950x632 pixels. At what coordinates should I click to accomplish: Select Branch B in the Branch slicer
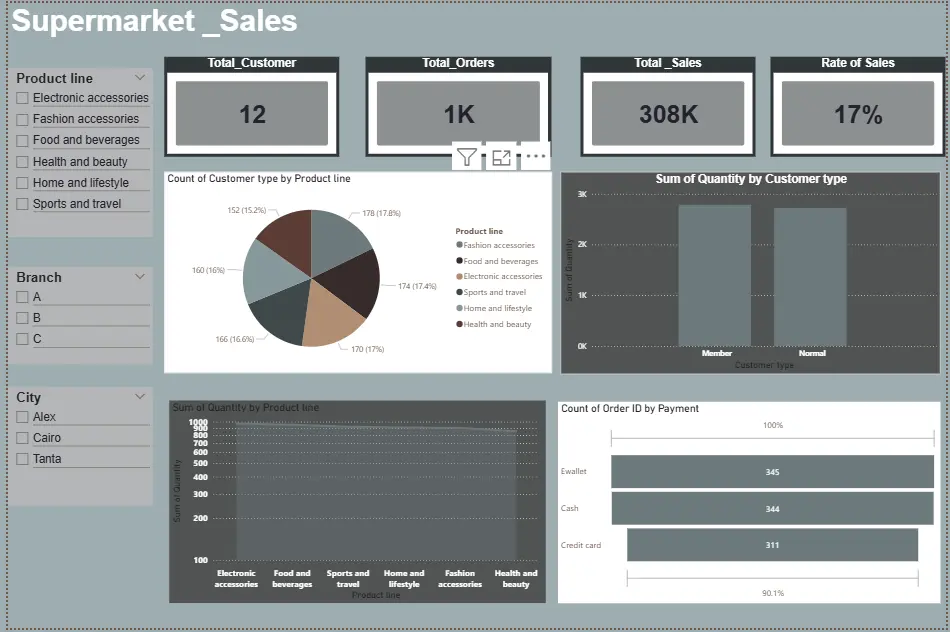coord(22,317)
